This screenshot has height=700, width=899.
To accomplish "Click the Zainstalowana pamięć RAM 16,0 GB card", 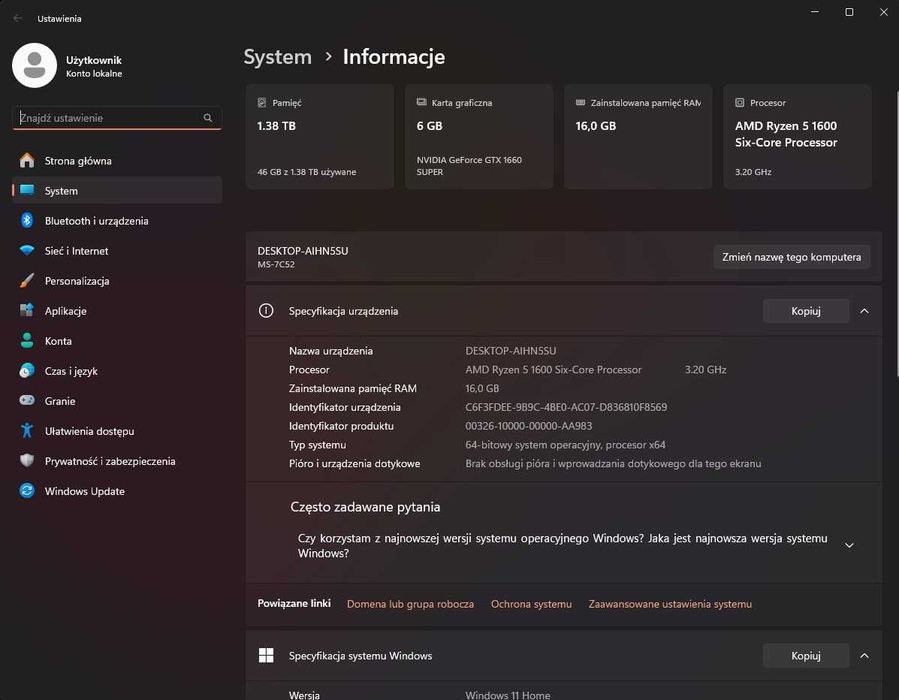I will tap(638, 136).
